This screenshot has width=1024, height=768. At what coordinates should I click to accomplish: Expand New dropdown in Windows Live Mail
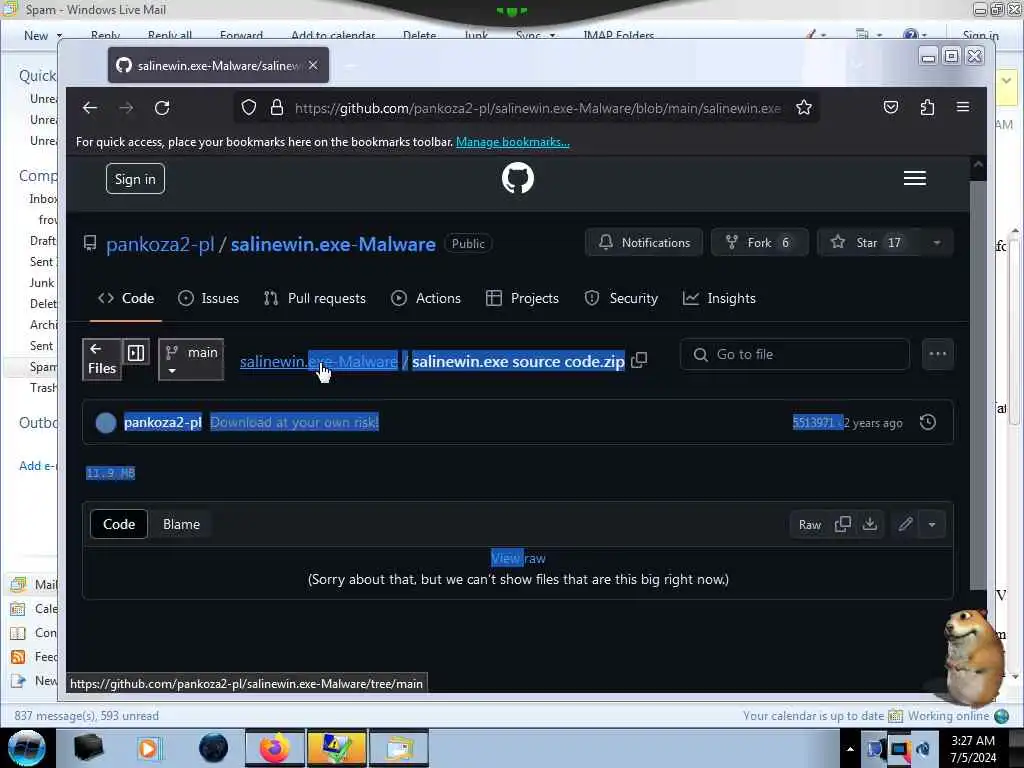click(x=59, y=35)
